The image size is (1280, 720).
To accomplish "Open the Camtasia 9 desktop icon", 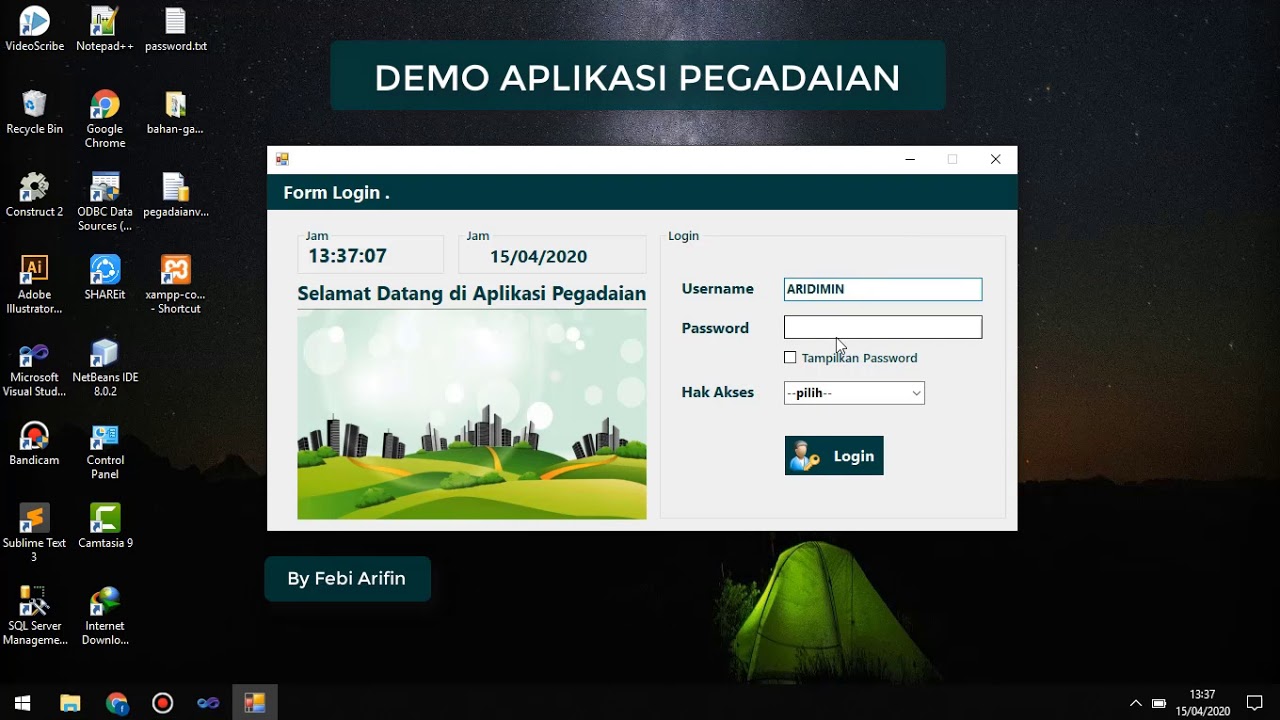I will click(x=105, y=527).
